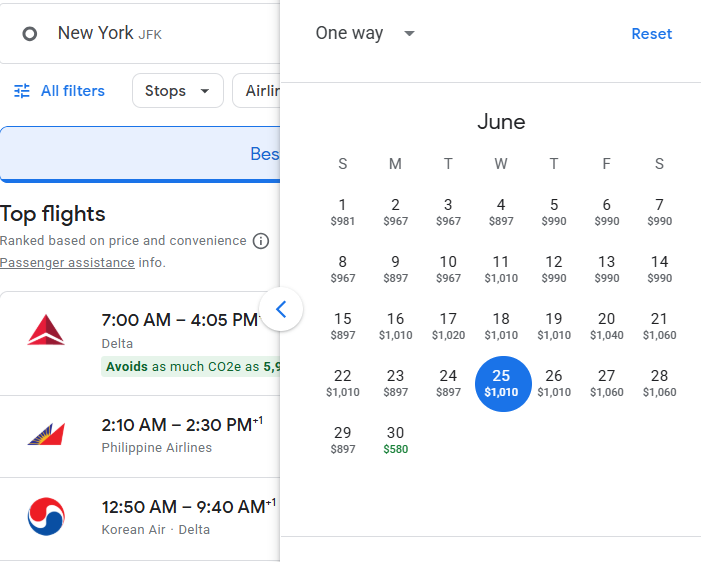
Task: Click the selected date June 25
Action: [x=503, y=384]
